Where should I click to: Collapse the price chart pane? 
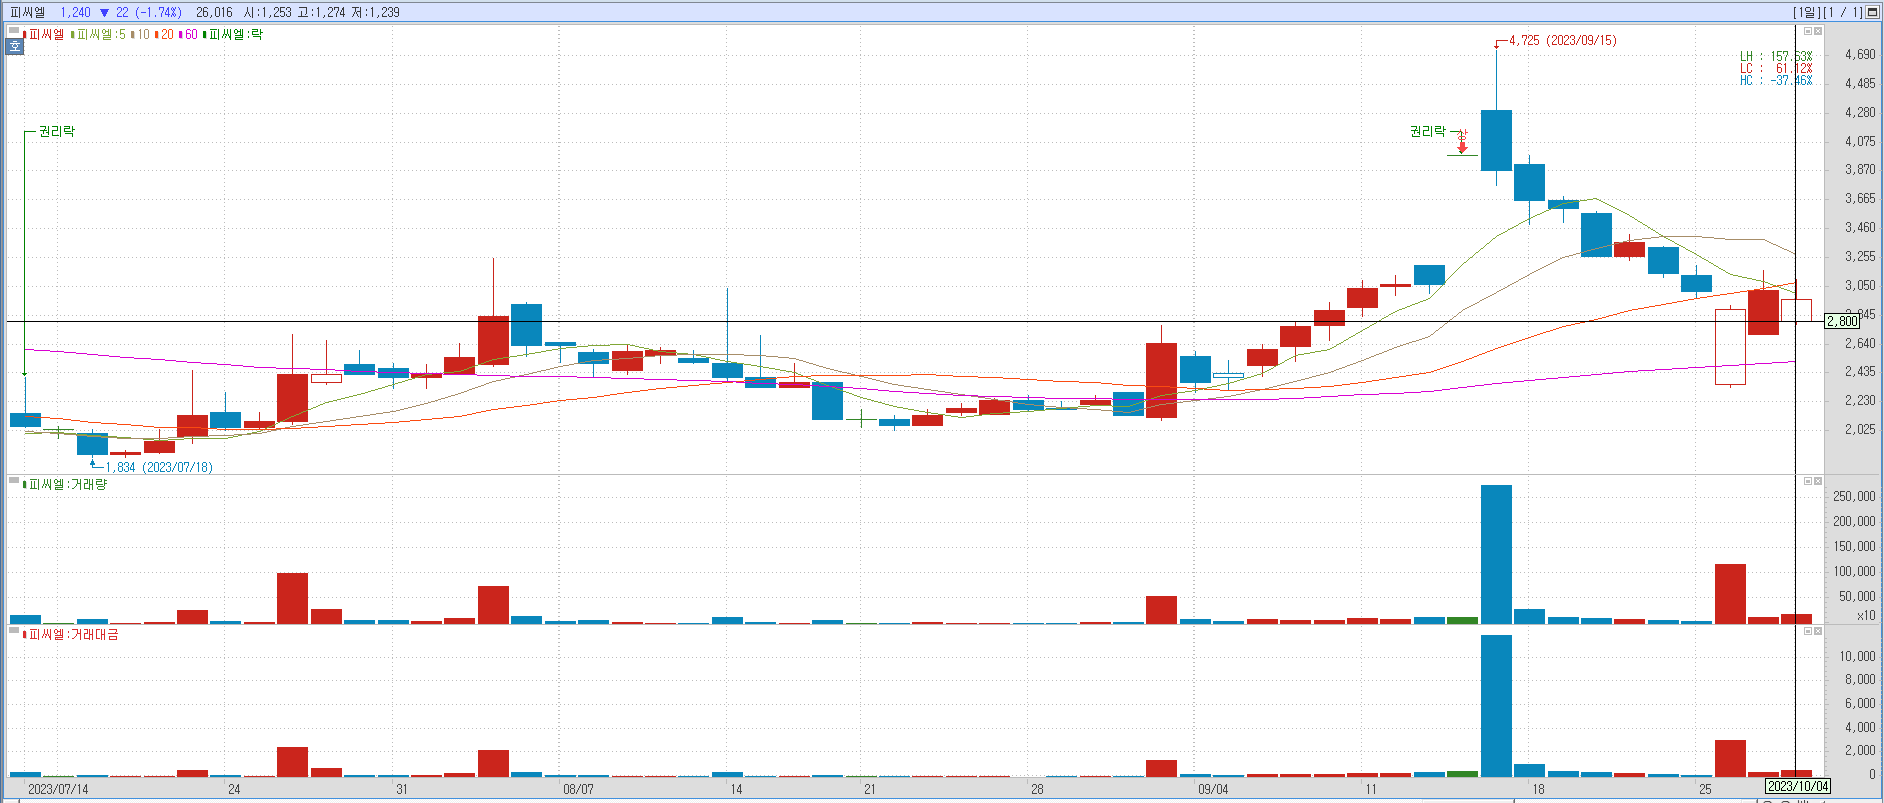[1807, 31]
